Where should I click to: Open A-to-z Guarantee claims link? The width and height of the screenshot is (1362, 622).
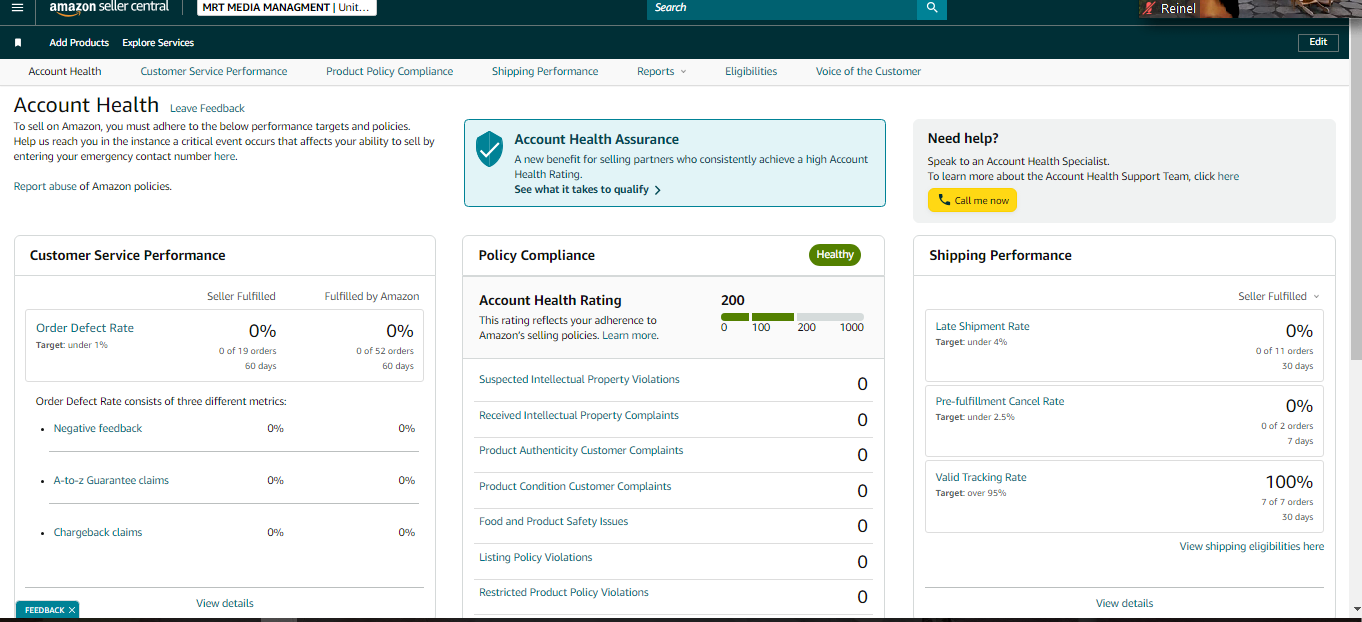pyautogui.click(x=111, y=481)
